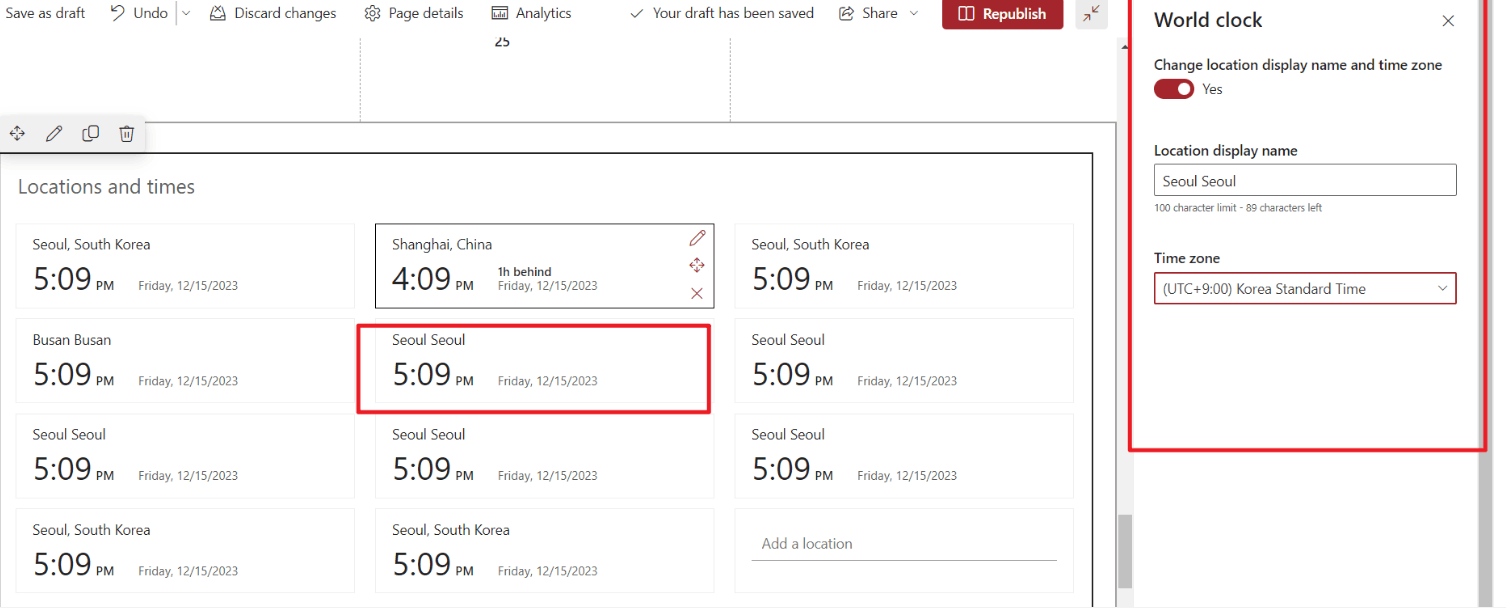Open the Analytics view
Viewport: 1506px width, 608px height.
(532, 13)
